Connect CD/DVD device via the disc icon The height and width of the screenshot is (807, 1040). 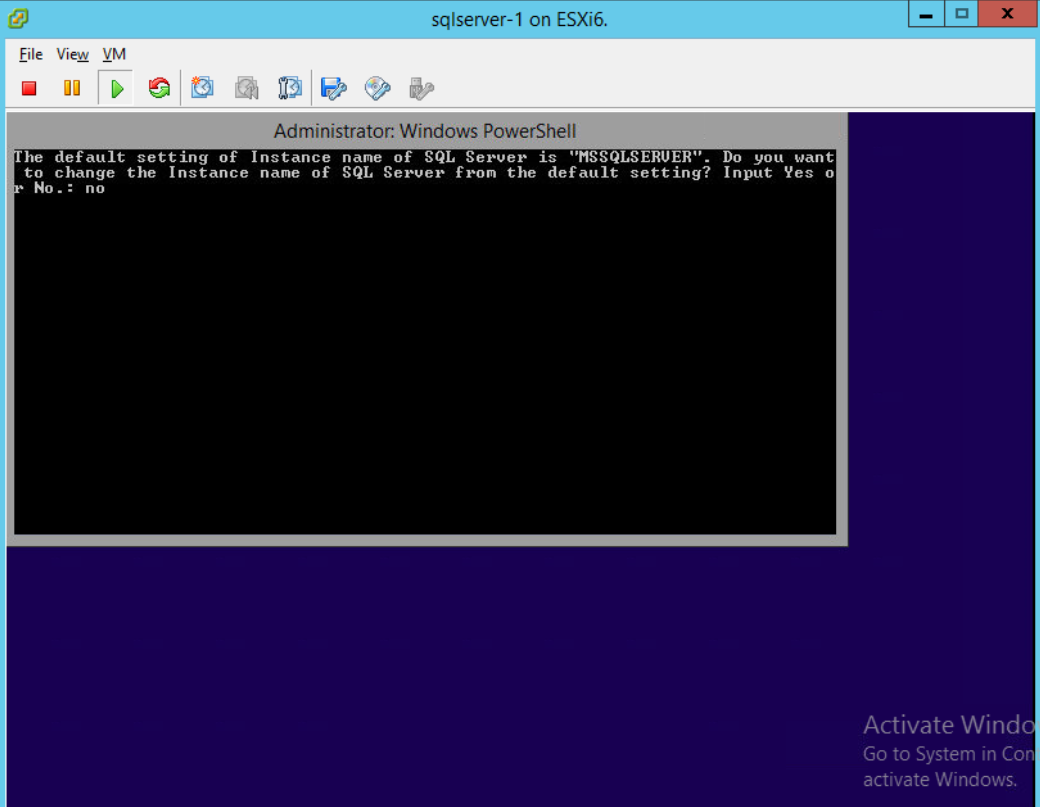(377, 88)
